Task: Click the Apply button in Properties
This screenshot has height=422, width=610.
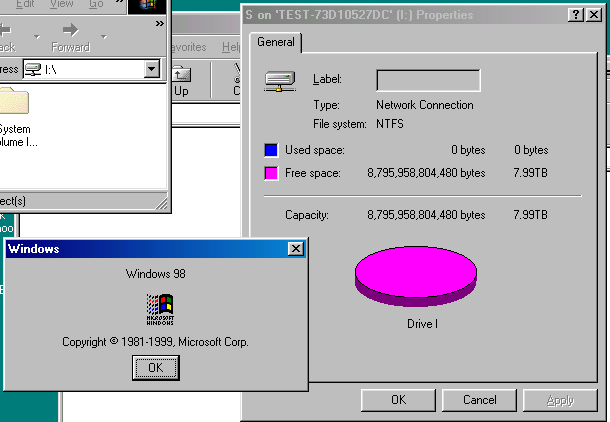Action: pos(560,400)
